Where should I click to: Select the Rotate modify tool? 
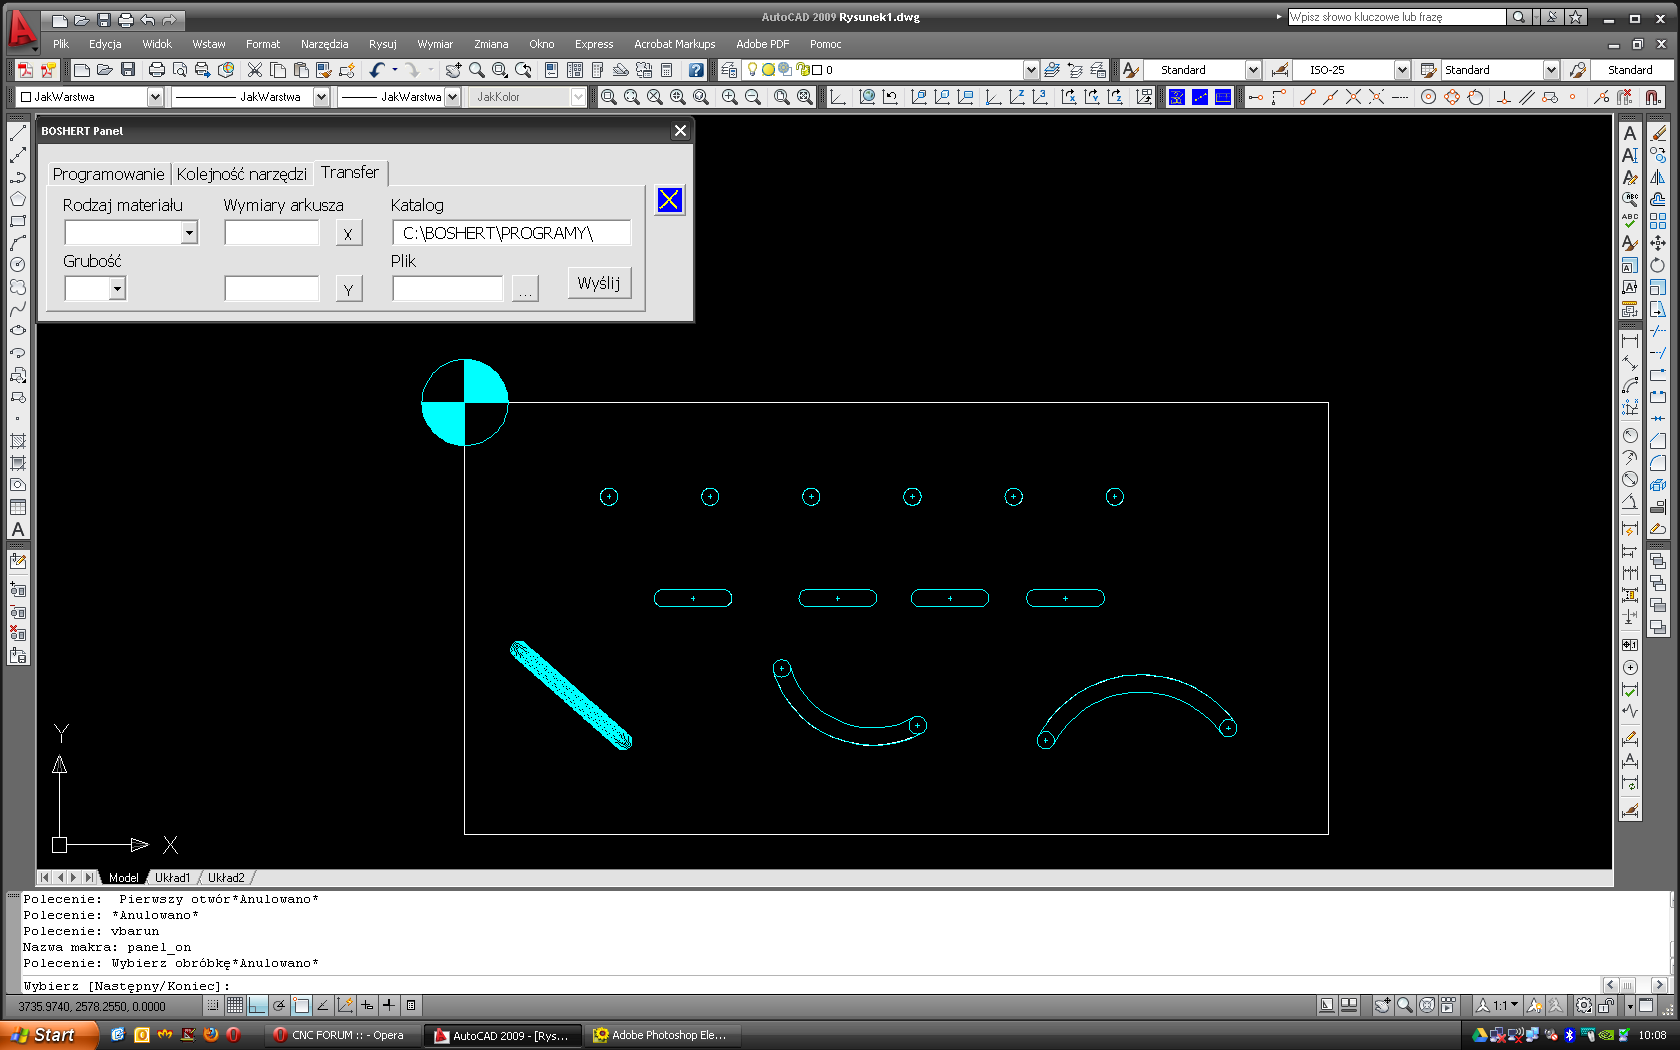pyautogui.click(x=1658, y=265)
